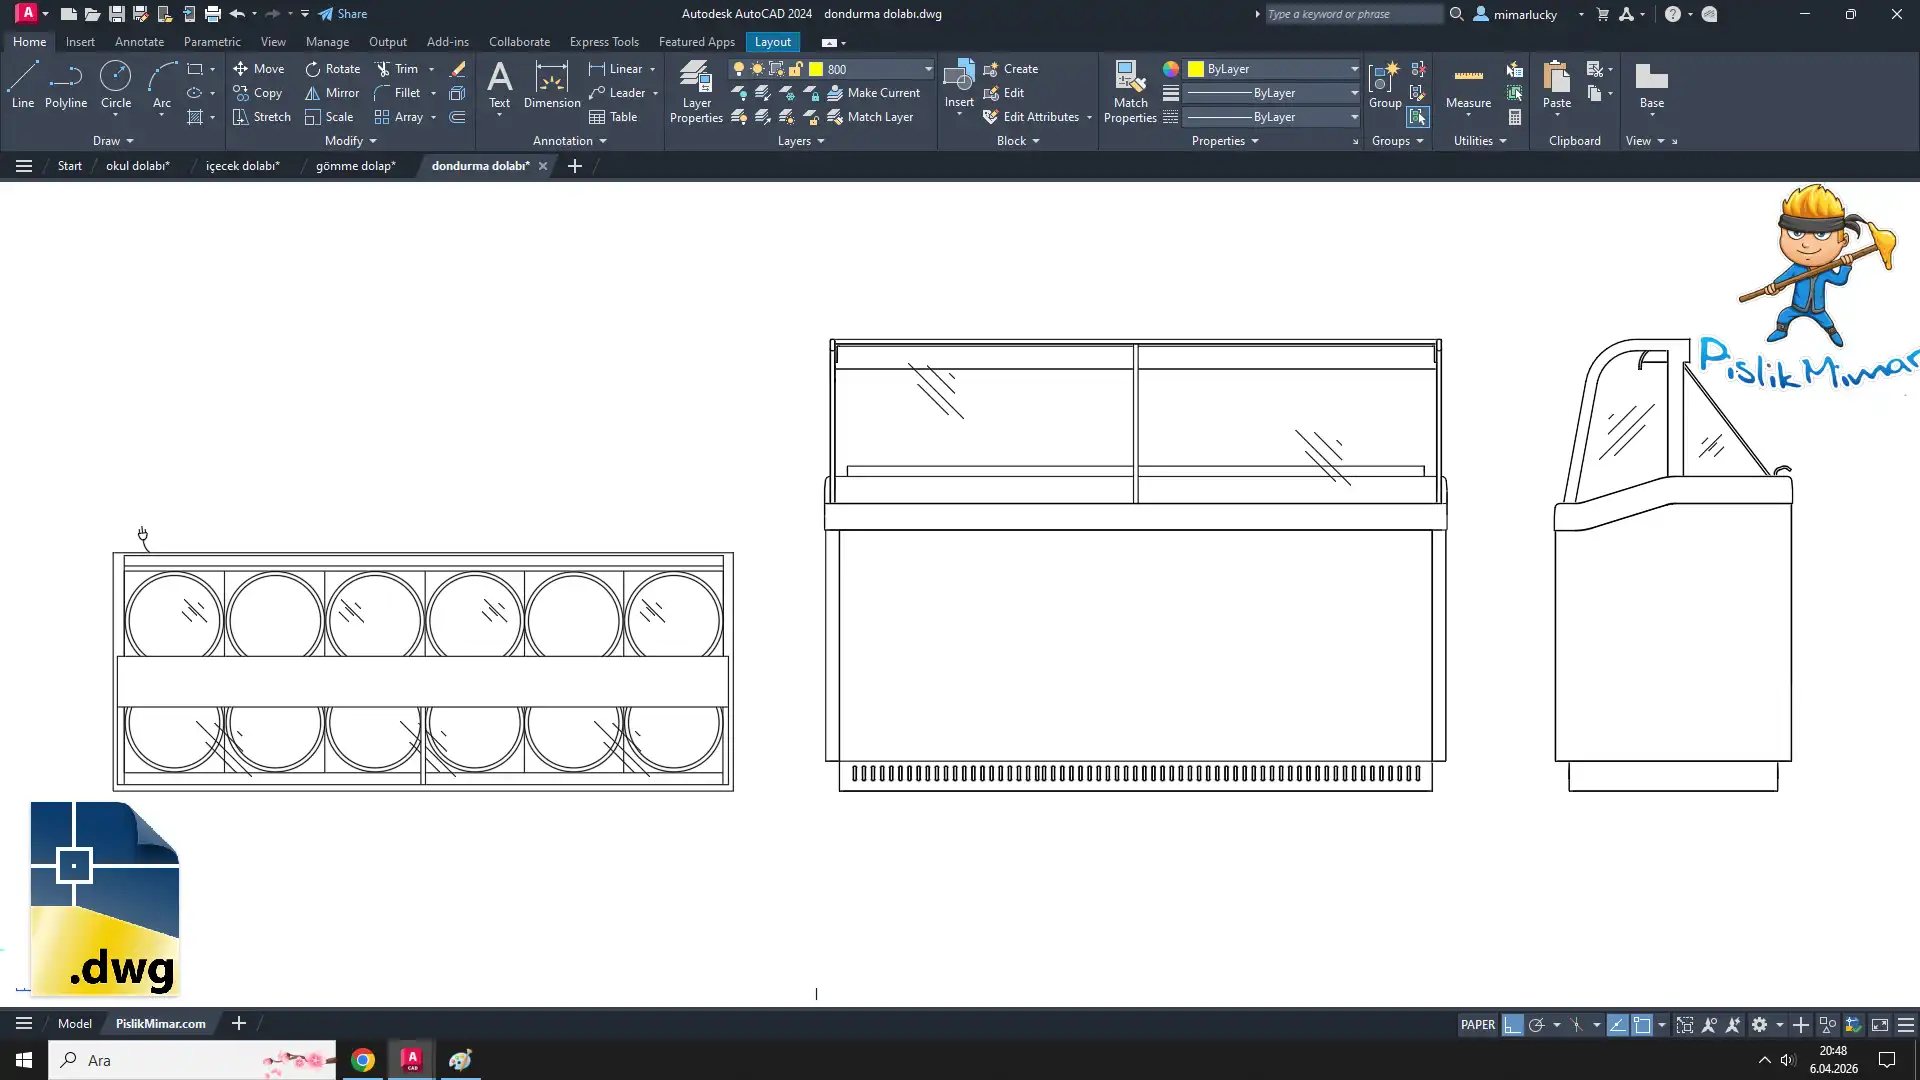Open the Annotate ribbon tab
Image resolution: width=1920 pixels, height=1080 pixels.
[x=139, y=42]
